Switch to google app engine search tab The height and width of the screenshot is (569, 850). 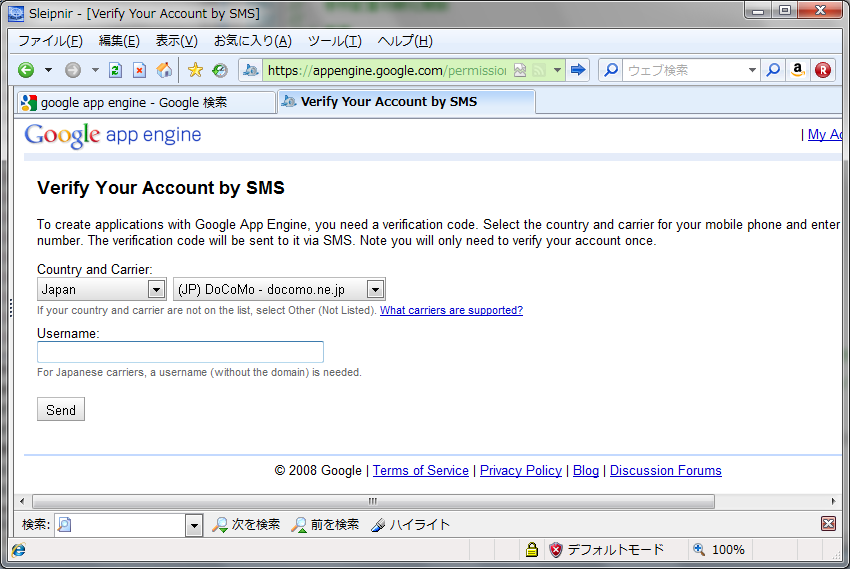(x=146, y=102)
